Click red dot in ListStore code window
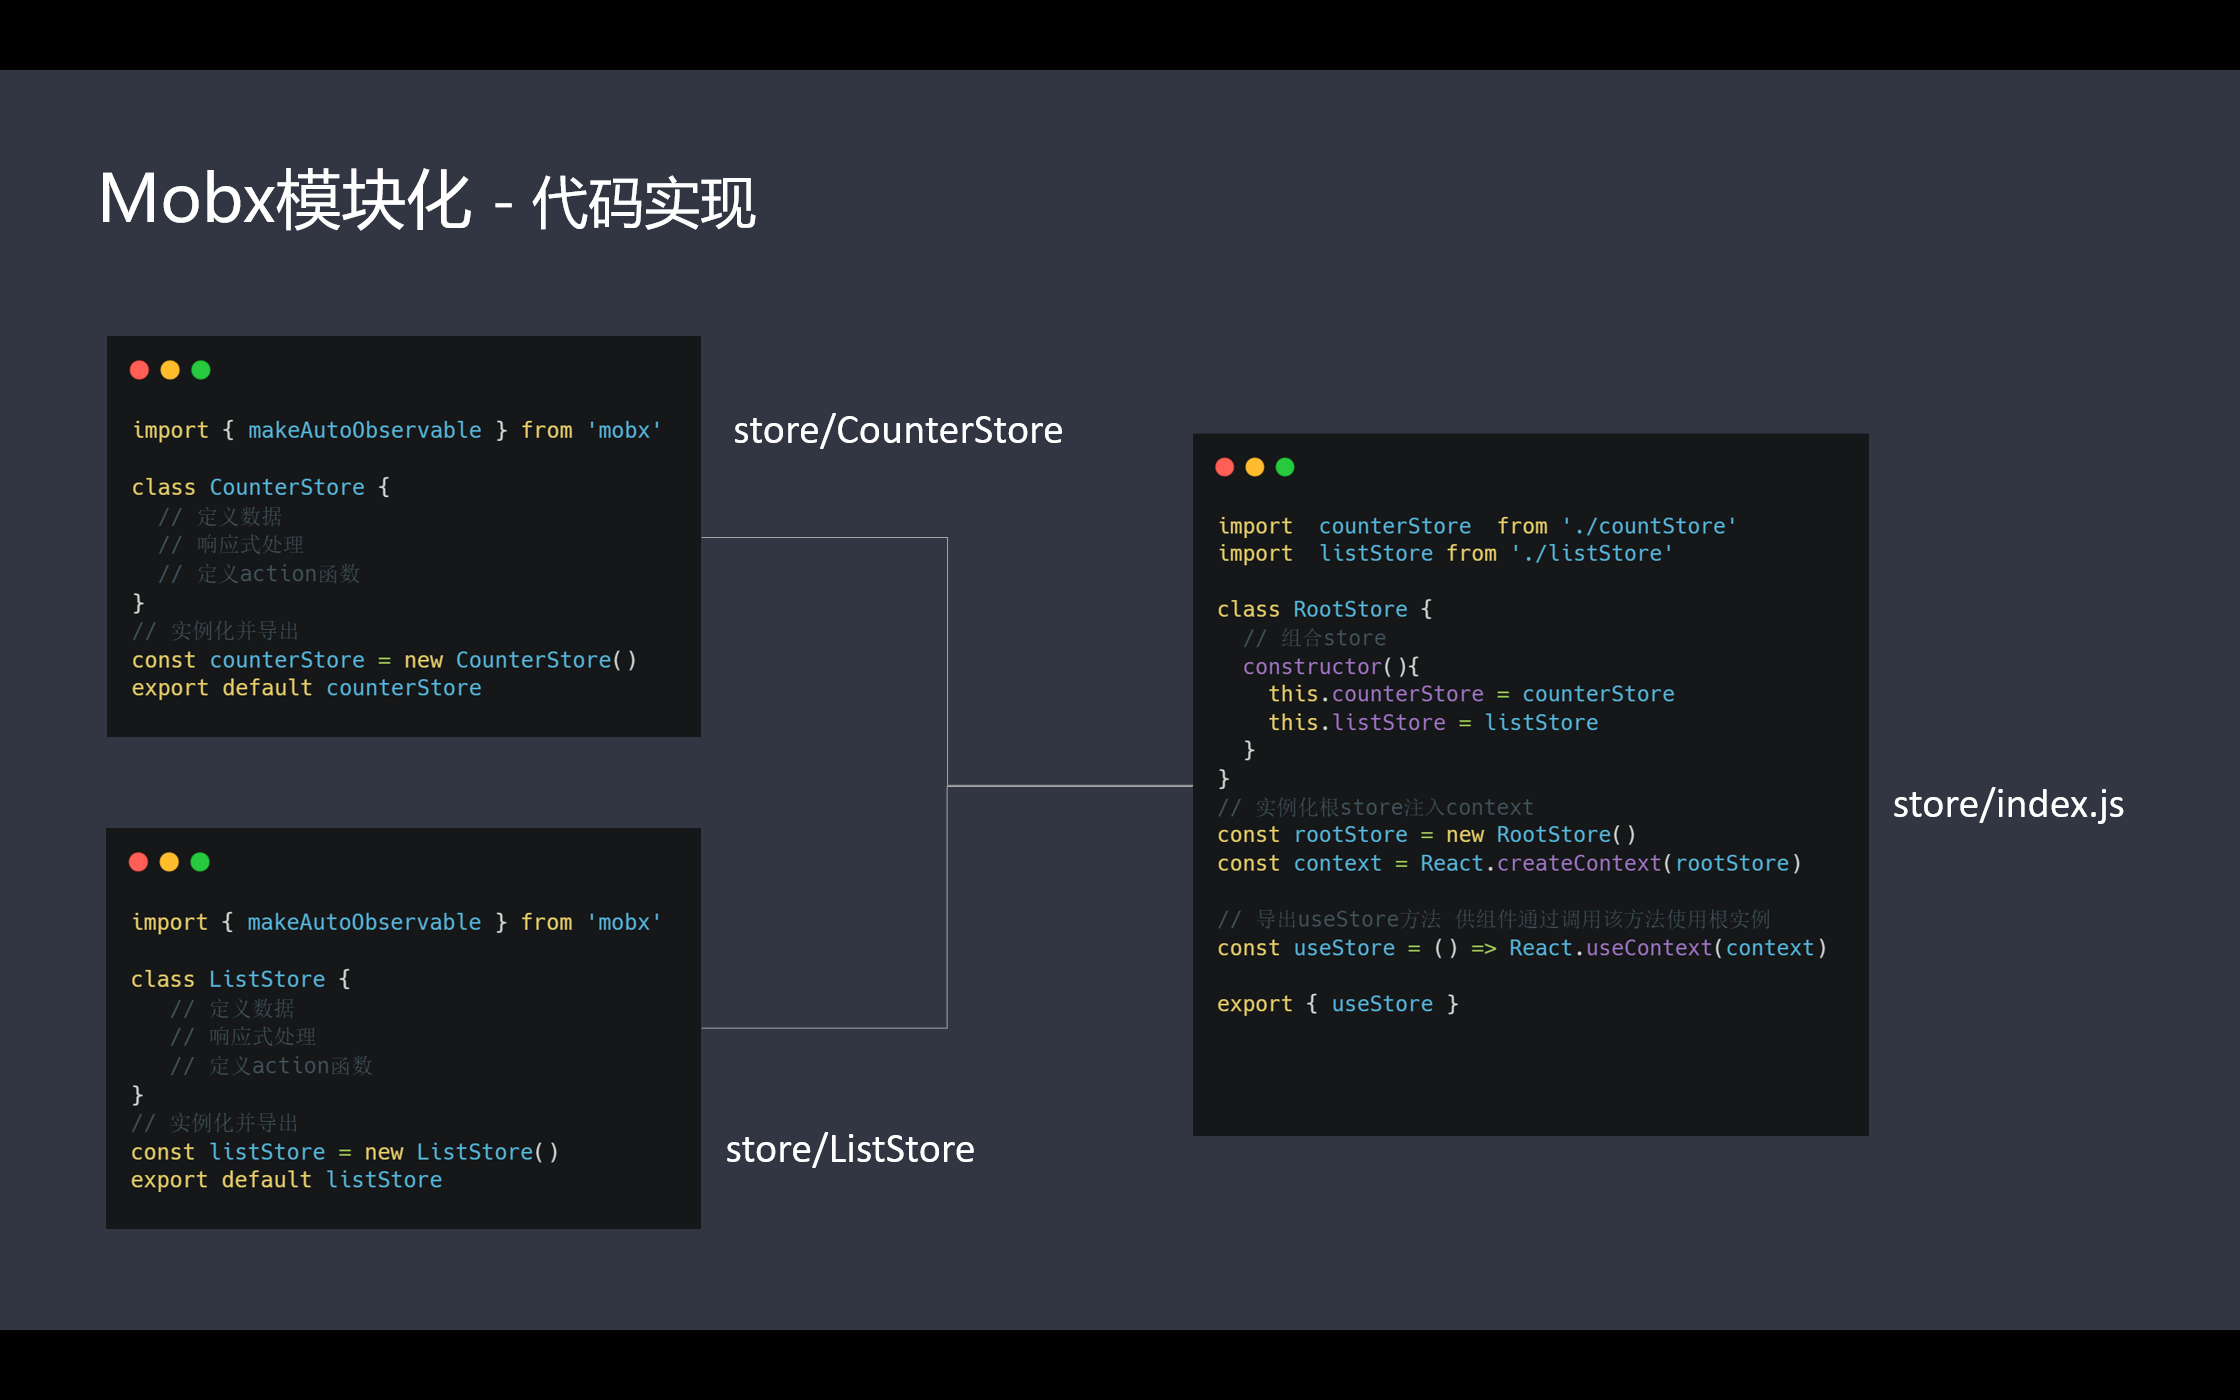This screenshot has height=1400, width=2240. pos(138,862)
